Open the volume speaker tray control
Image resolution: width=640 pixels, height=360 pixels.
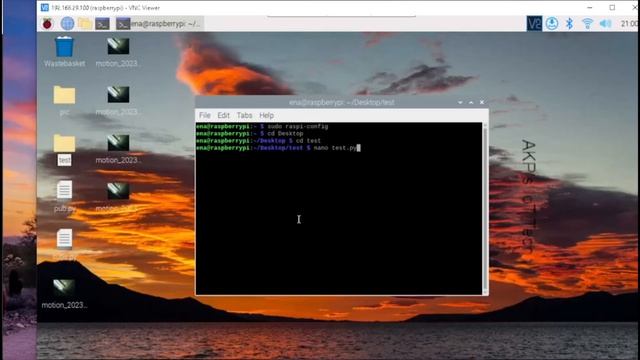[605, 24]
